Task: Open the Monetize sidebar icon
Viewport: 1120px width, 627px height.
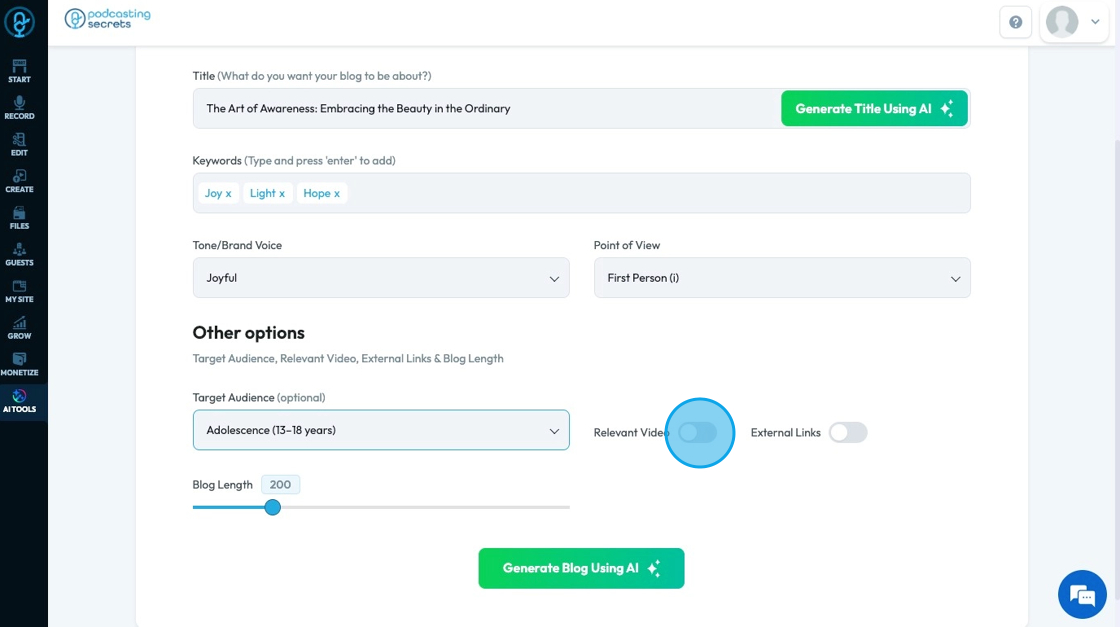Action: (19, 364)
